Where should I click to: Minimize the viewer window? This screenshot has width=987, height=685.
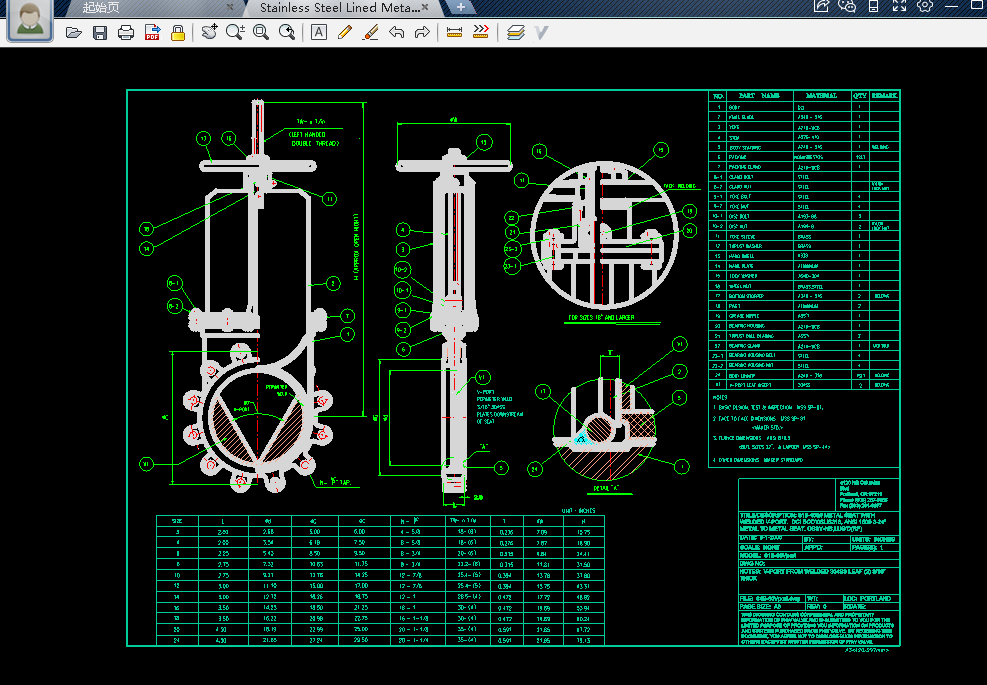tap(951, 6)
